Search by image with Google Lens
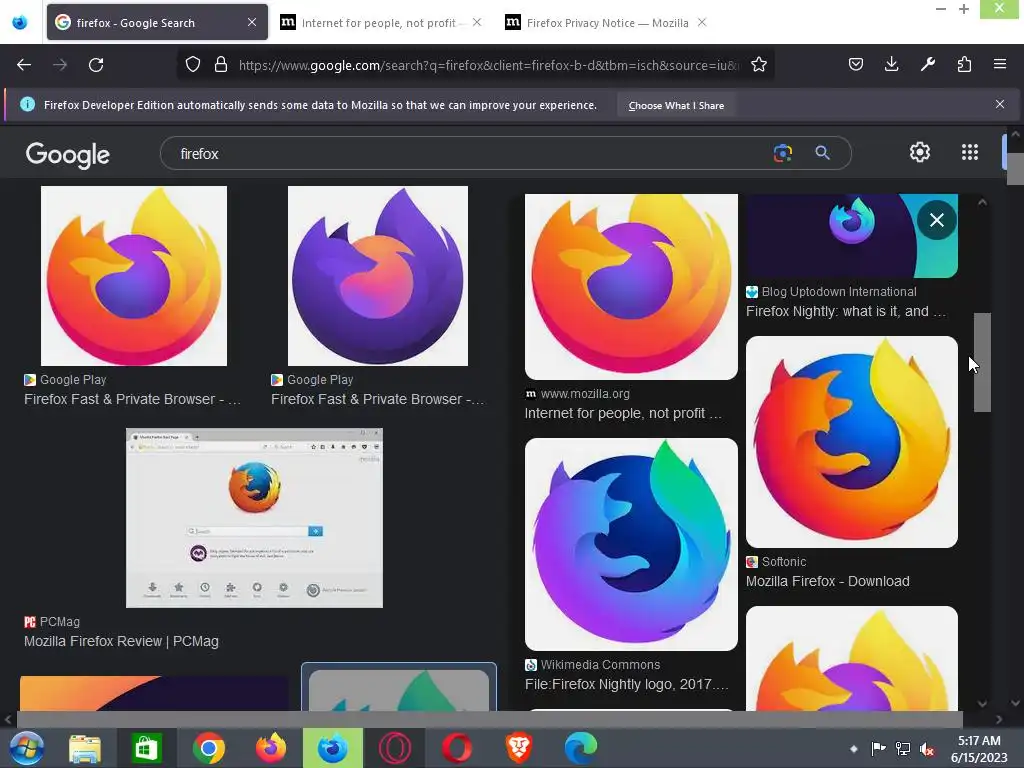 [782, 153]
